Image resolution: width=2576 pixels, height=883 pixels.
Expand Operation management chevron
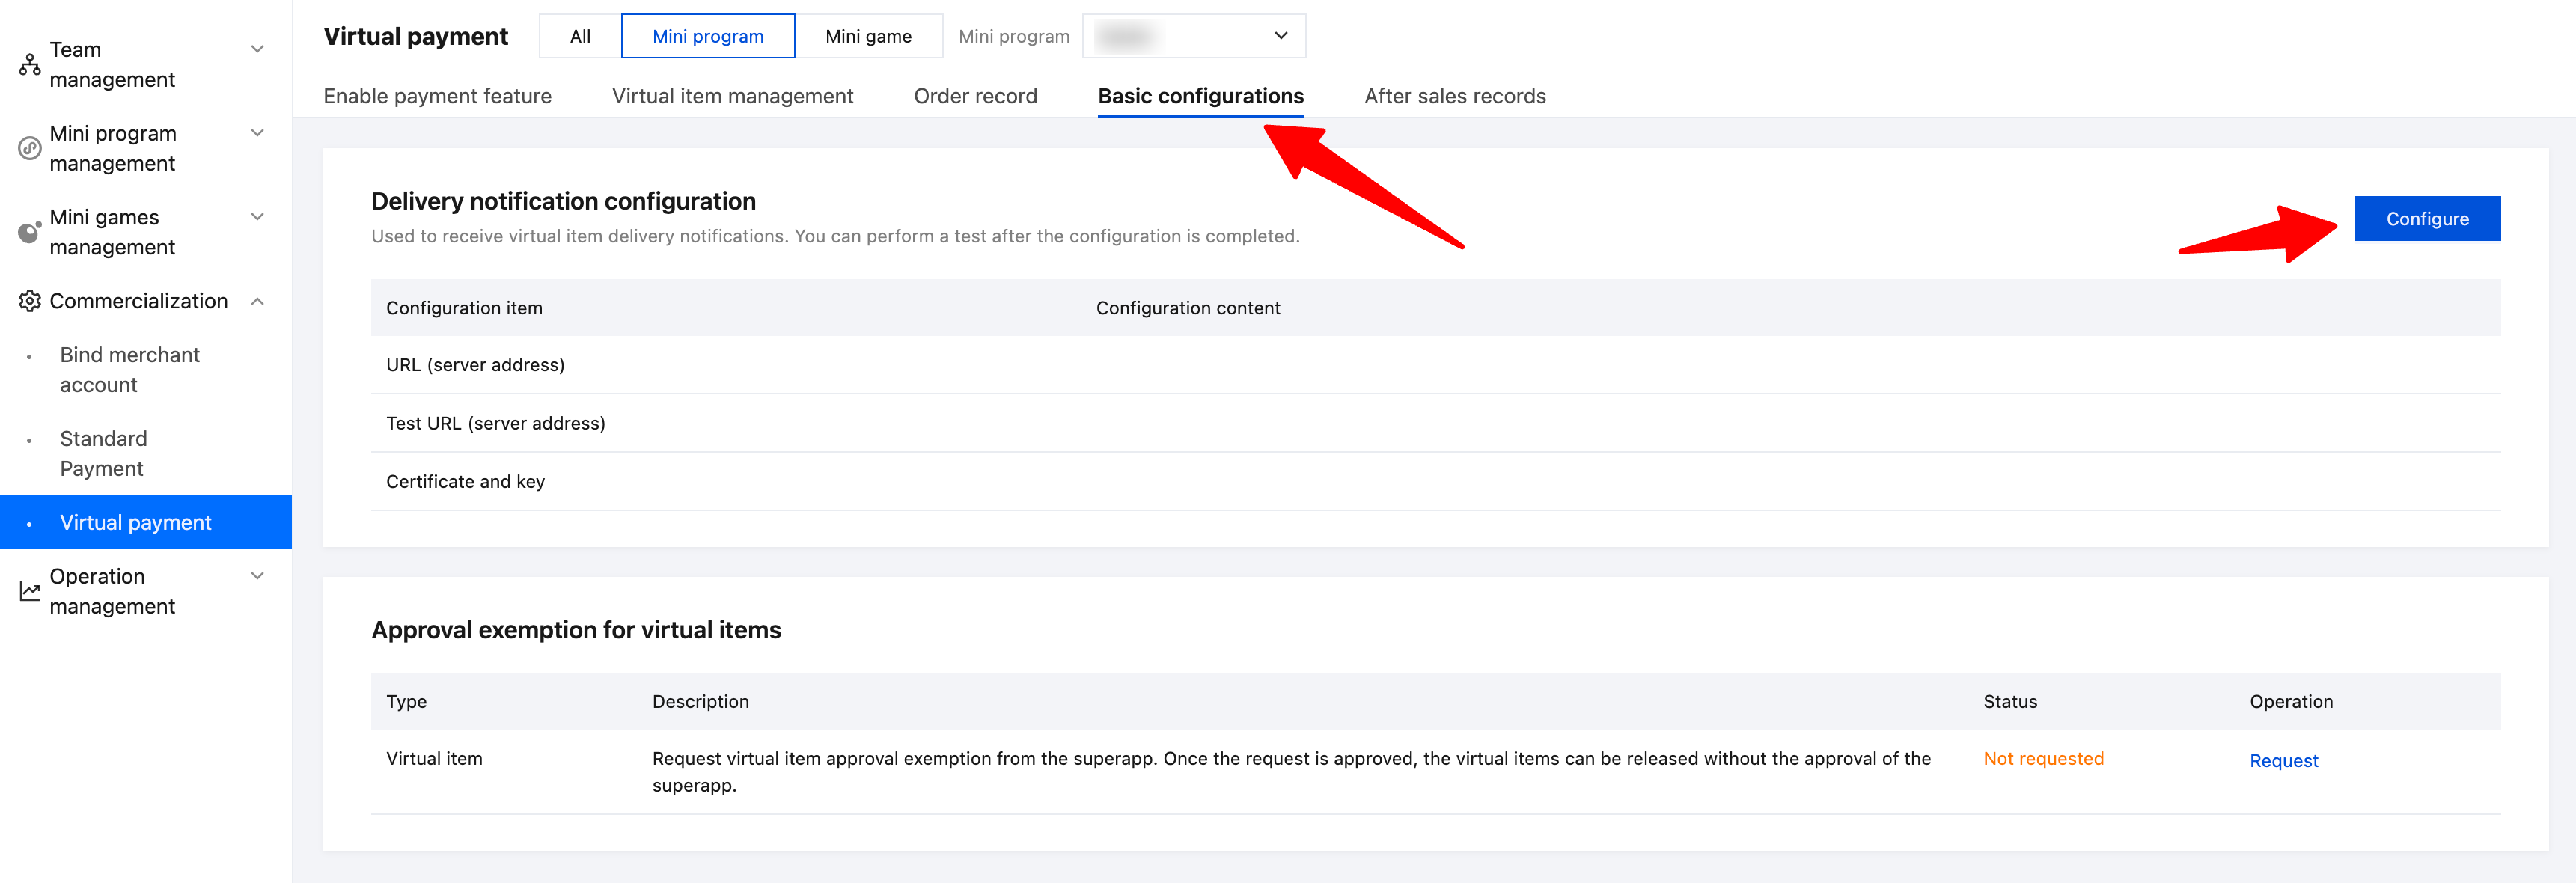coord(257,576)
